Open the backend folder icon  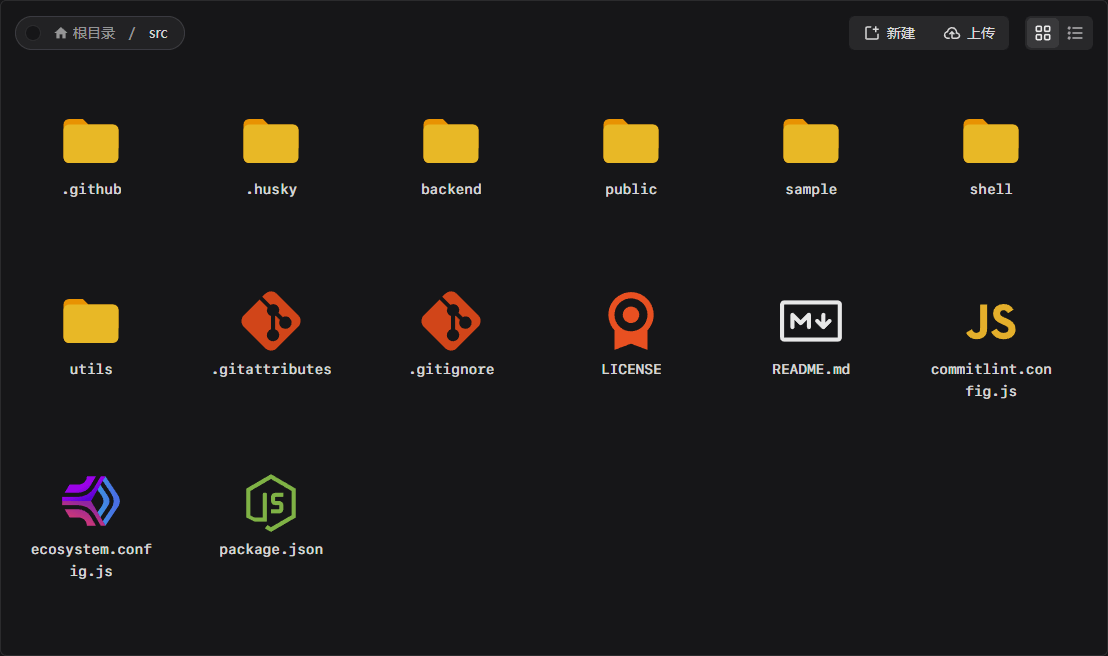click(451, 142)
